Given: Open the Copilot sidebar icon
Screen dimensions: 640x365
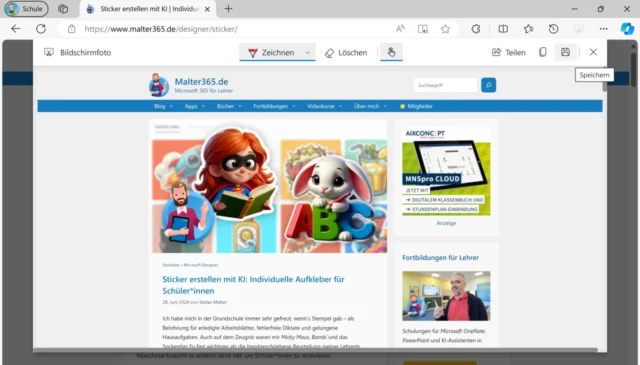Looking at the screenshot, I should click(x=627, y=29).
